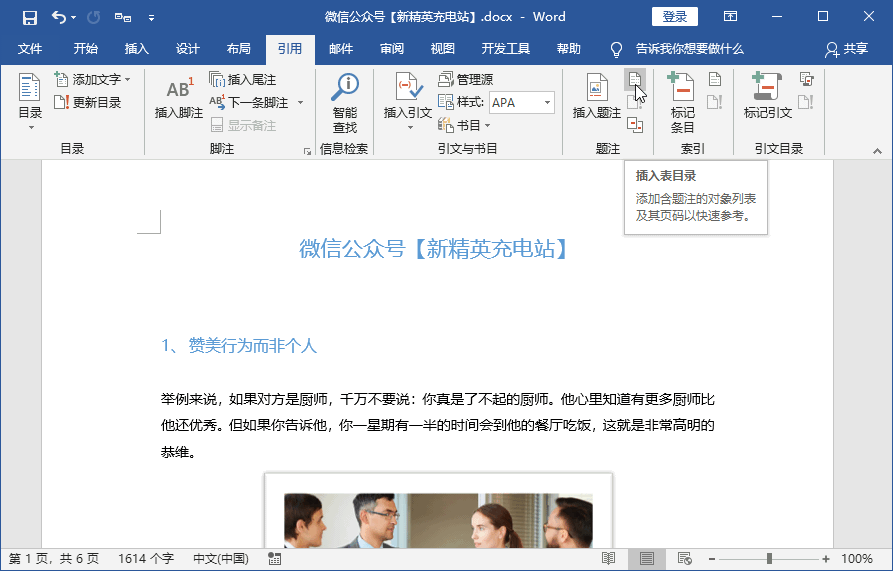Click the update table of figures icon
Viewport: 893px width, 571px height.
pyautogui.click(x=635, y=102)
